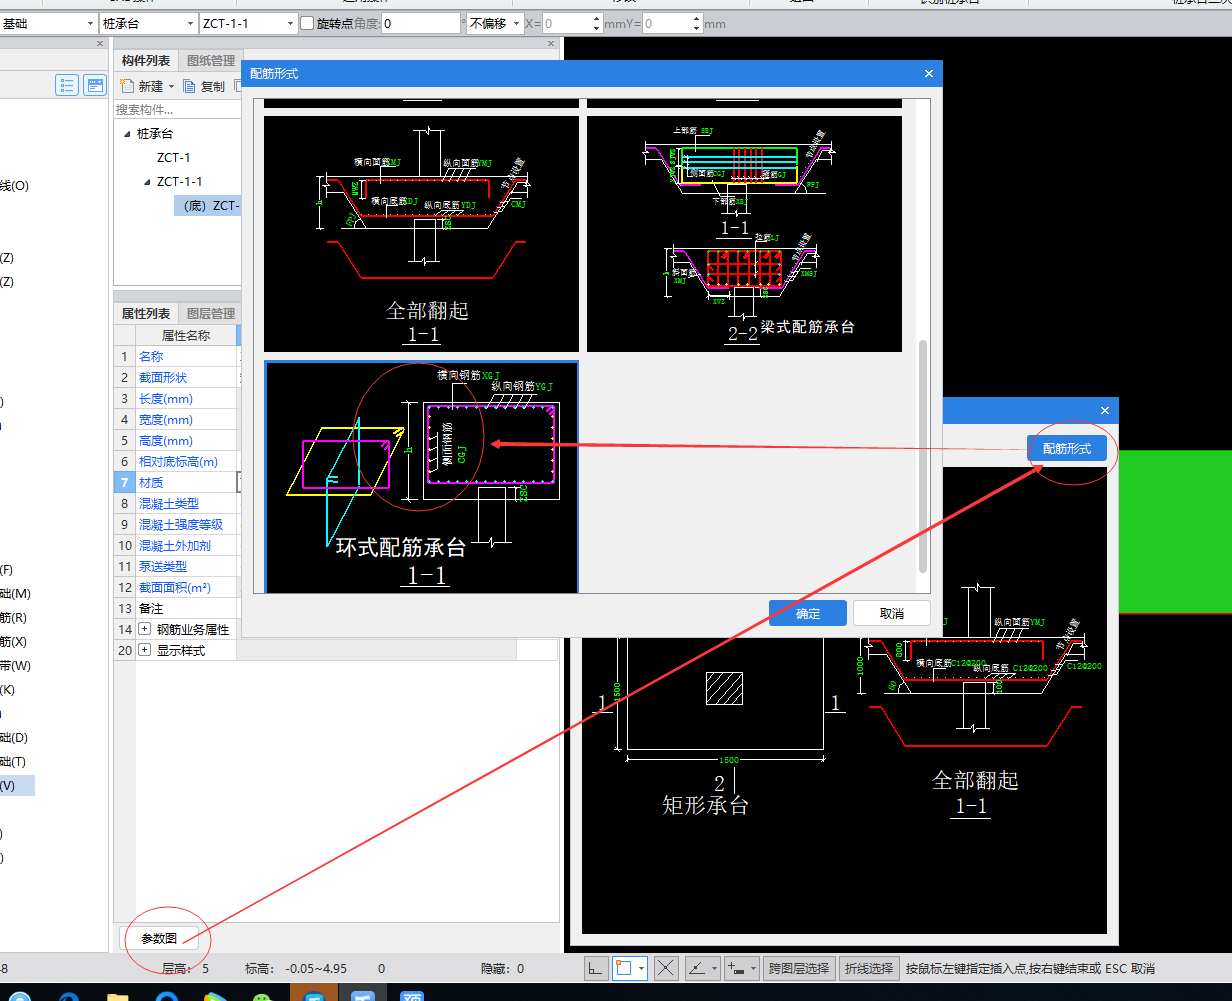Open the angle line icon dropdown arrow
The width and height of the screenshot is (1232, 1001).
pos(714,968)
